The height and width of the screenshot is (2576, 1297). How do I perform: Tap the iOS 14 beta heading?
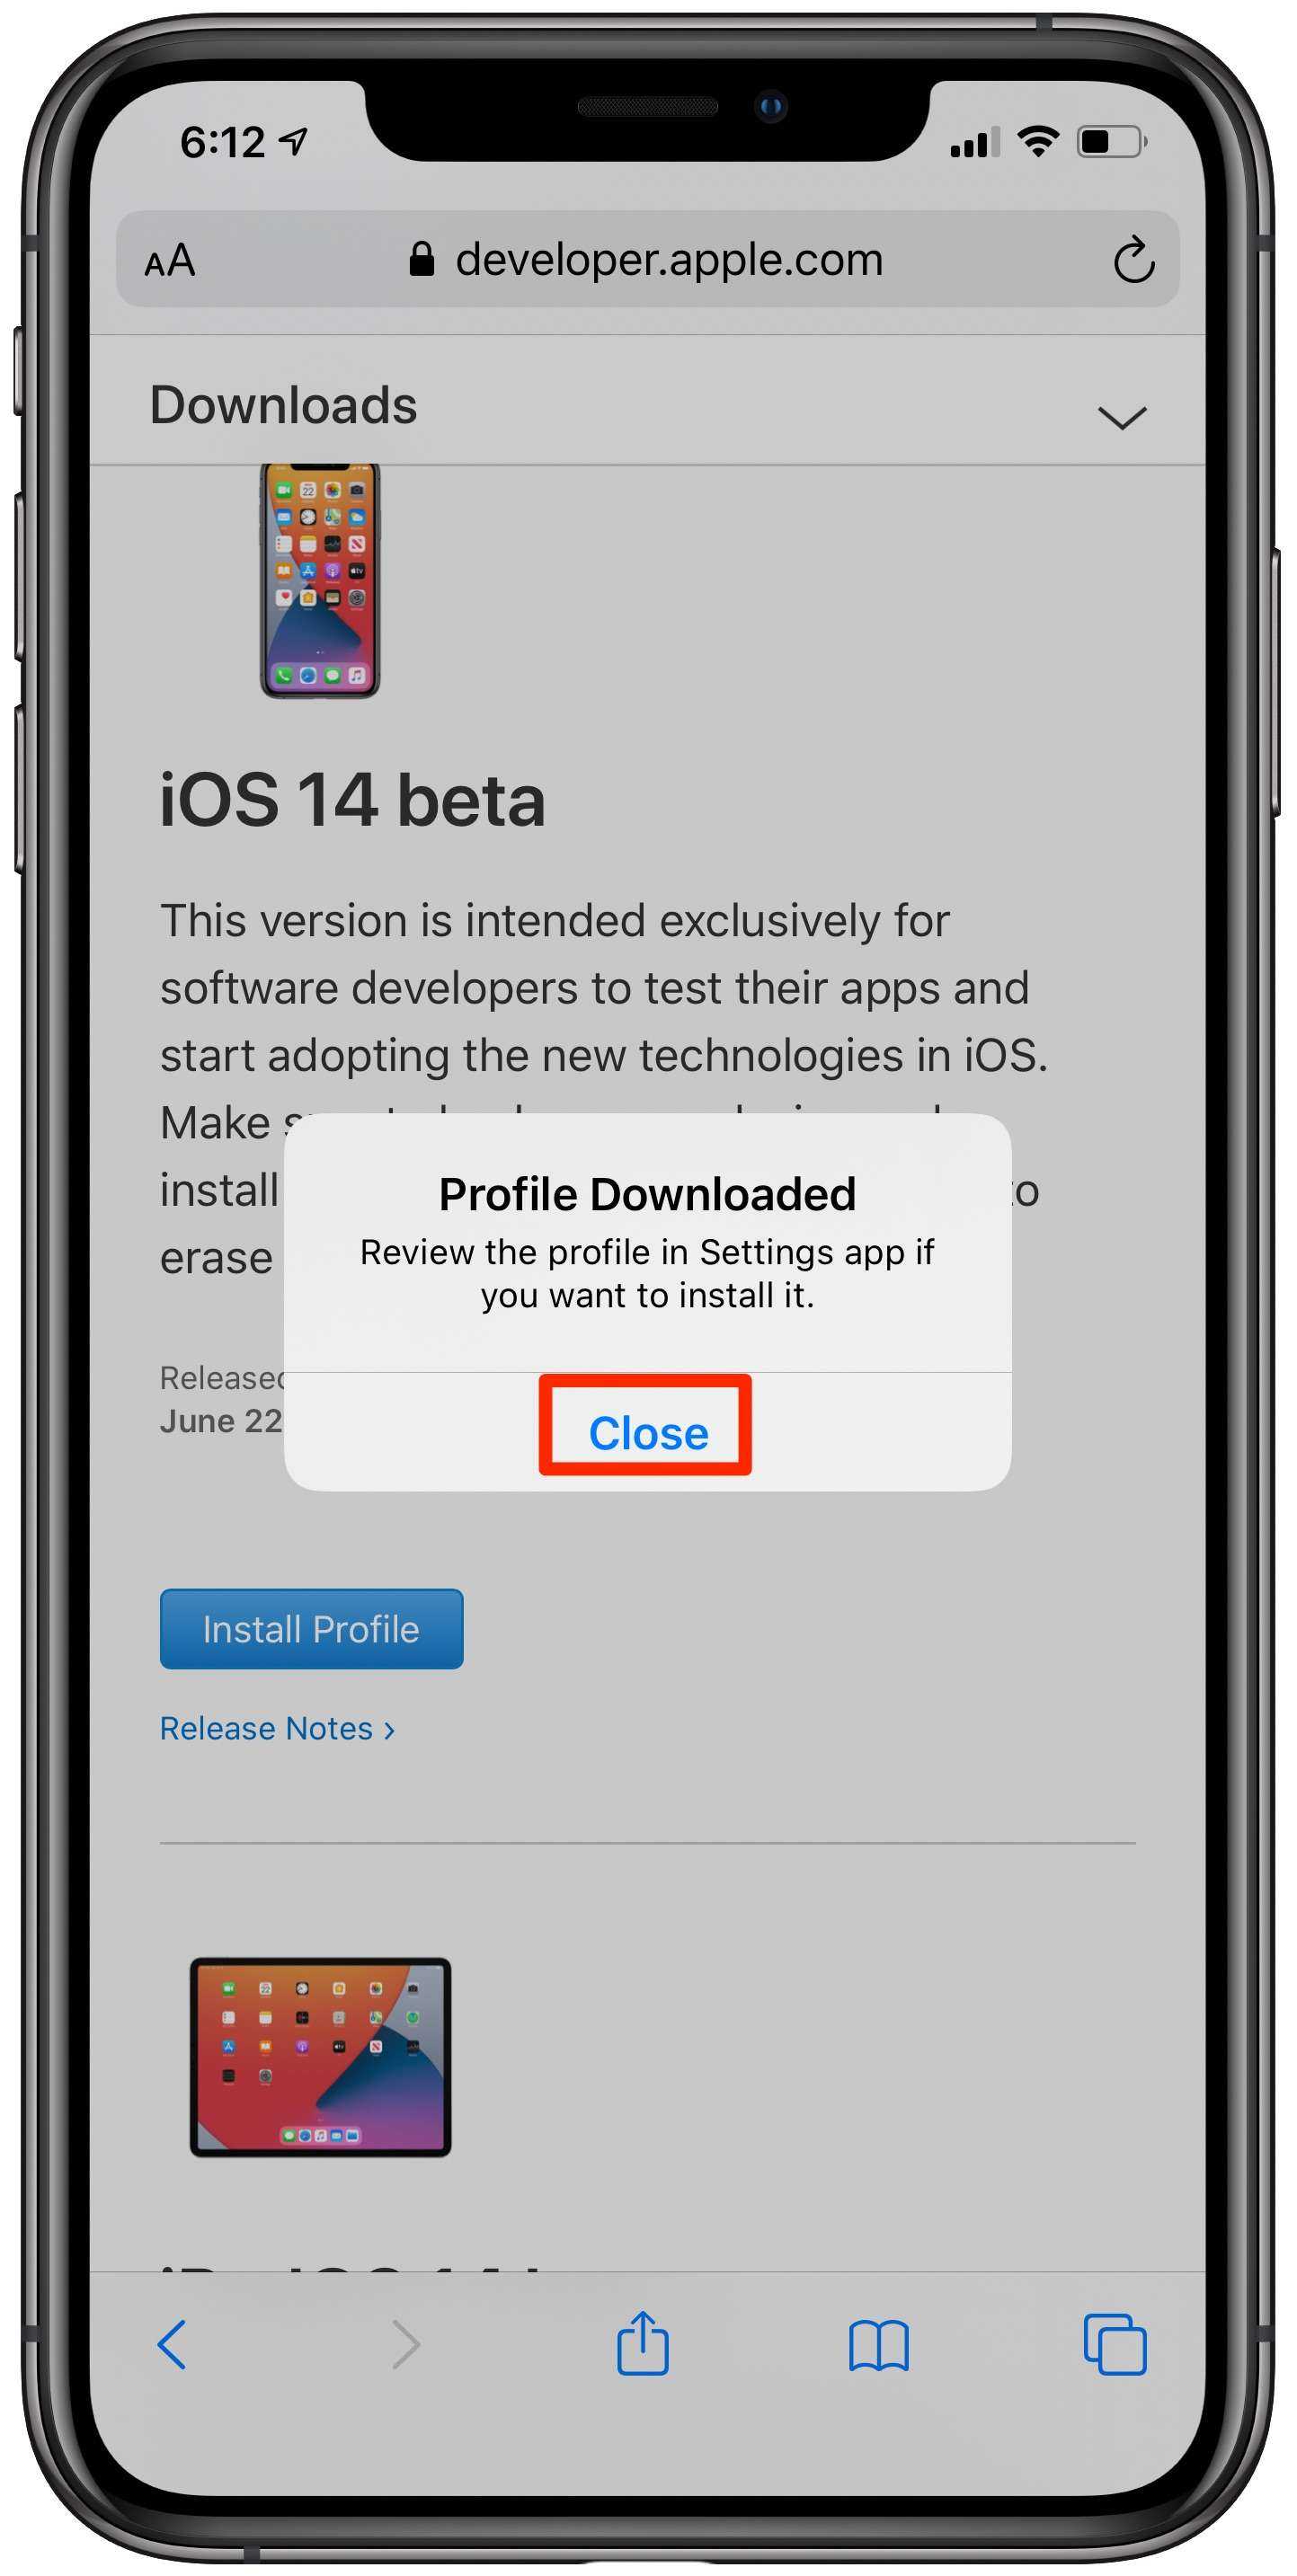click(353, 800)
